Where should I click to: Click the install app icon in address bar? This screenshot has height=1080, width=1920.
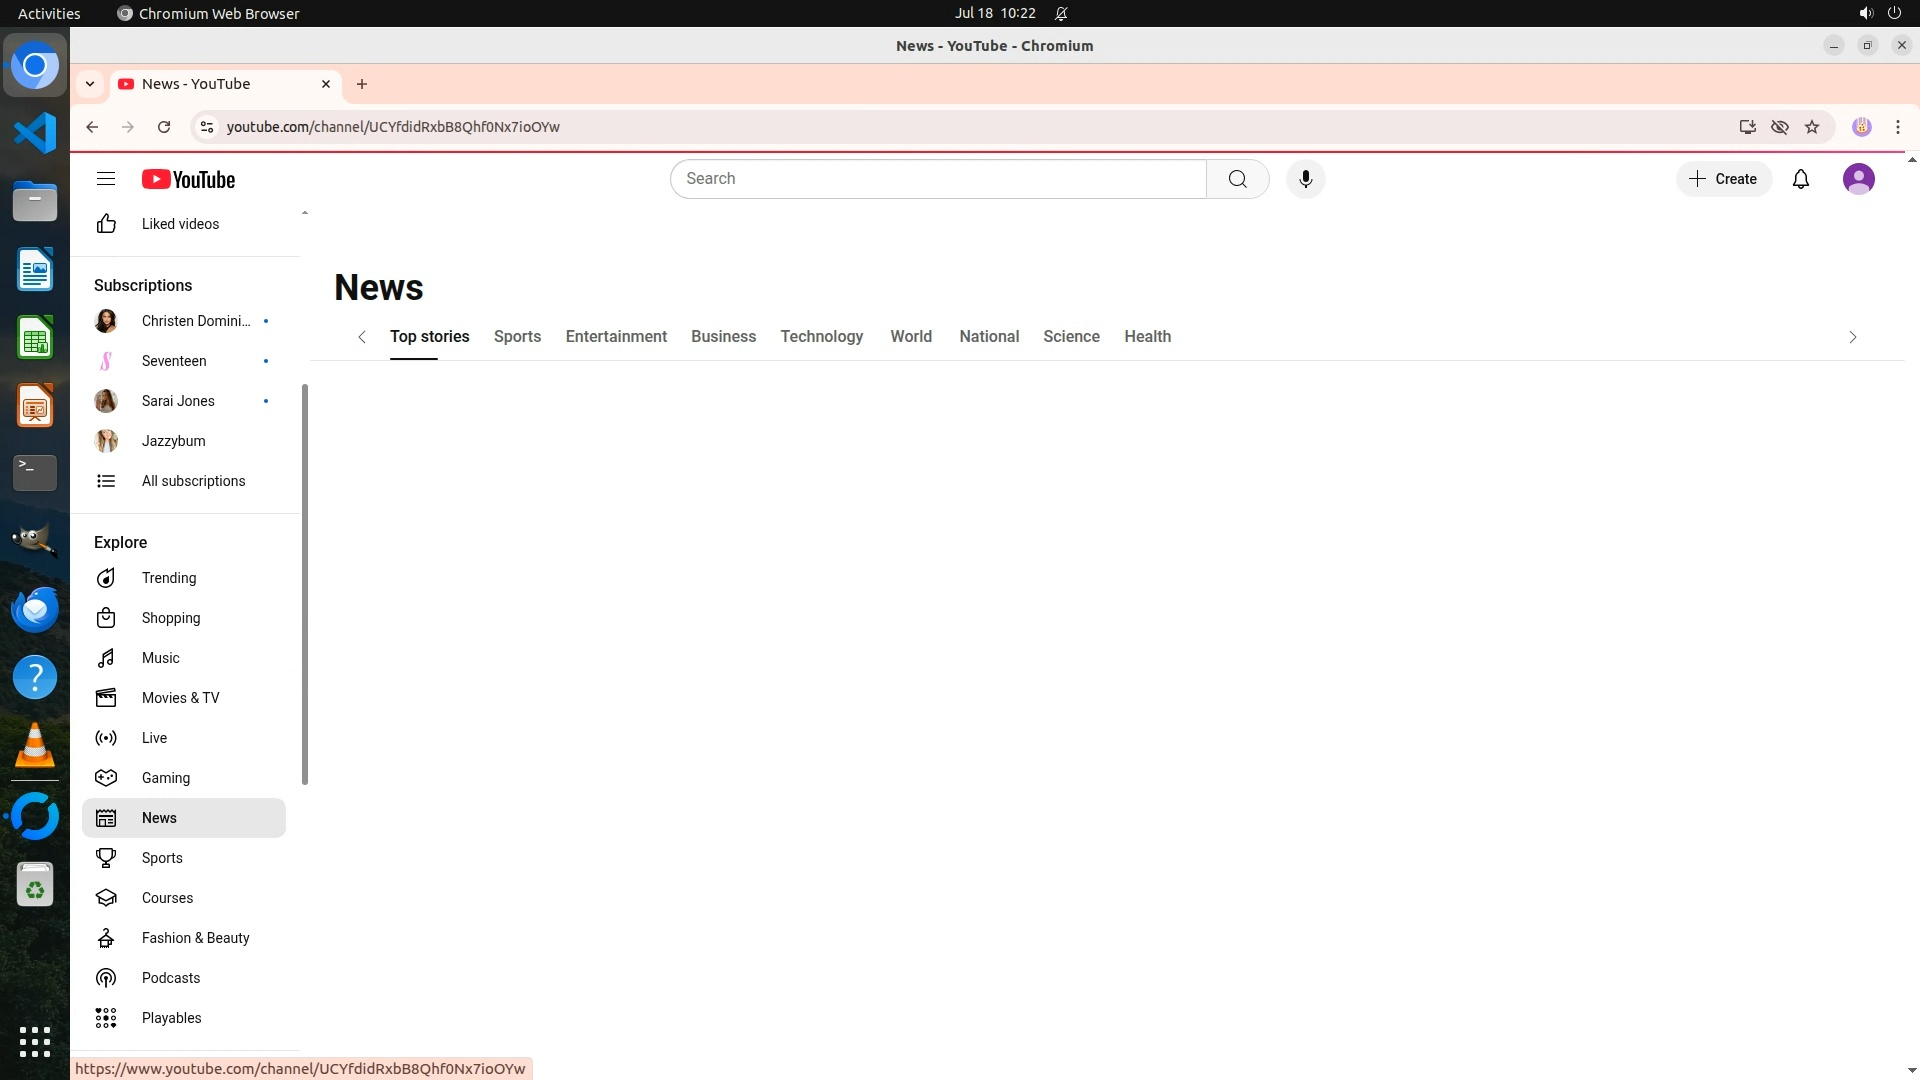tap(1747, 127)
